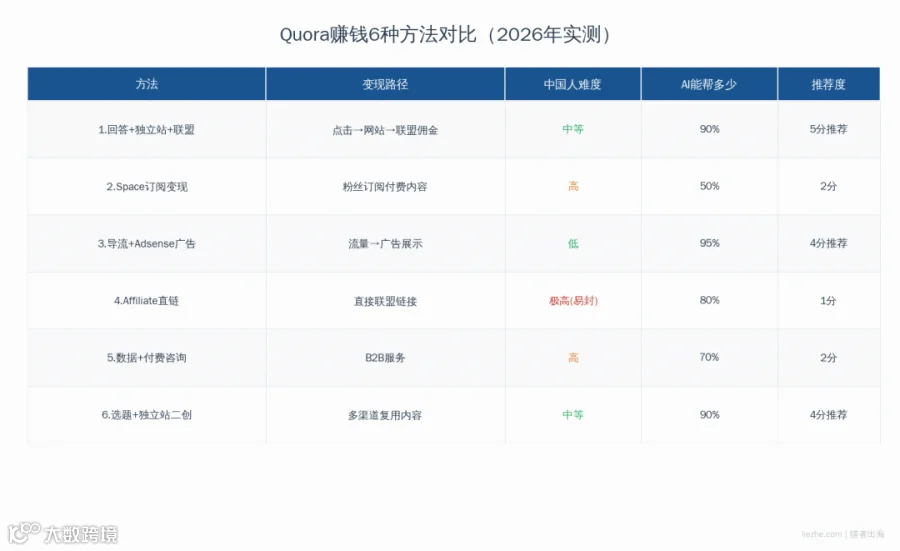Click "90%" in the 选题+独立站二创 row
The image size is (900, 551).
[x=709, y=414]
